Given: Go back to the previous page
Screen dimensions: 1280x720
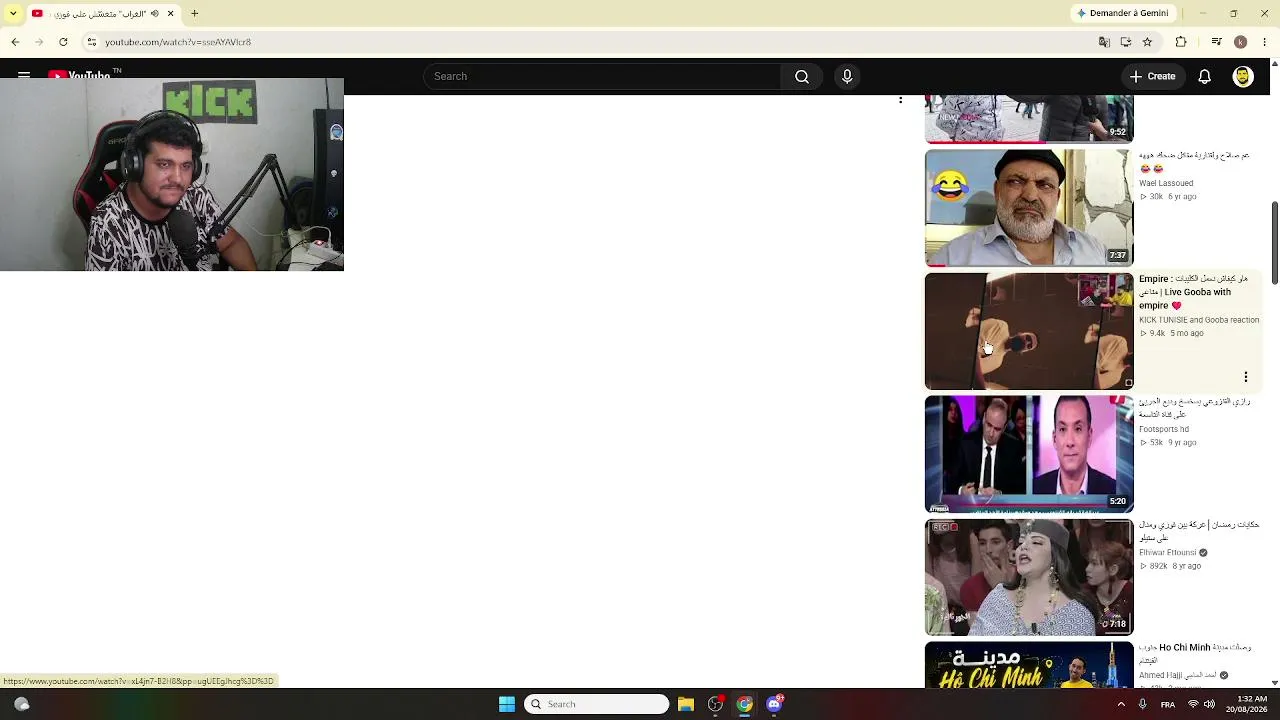Looking at the screenshot, I should click(15, 42).
